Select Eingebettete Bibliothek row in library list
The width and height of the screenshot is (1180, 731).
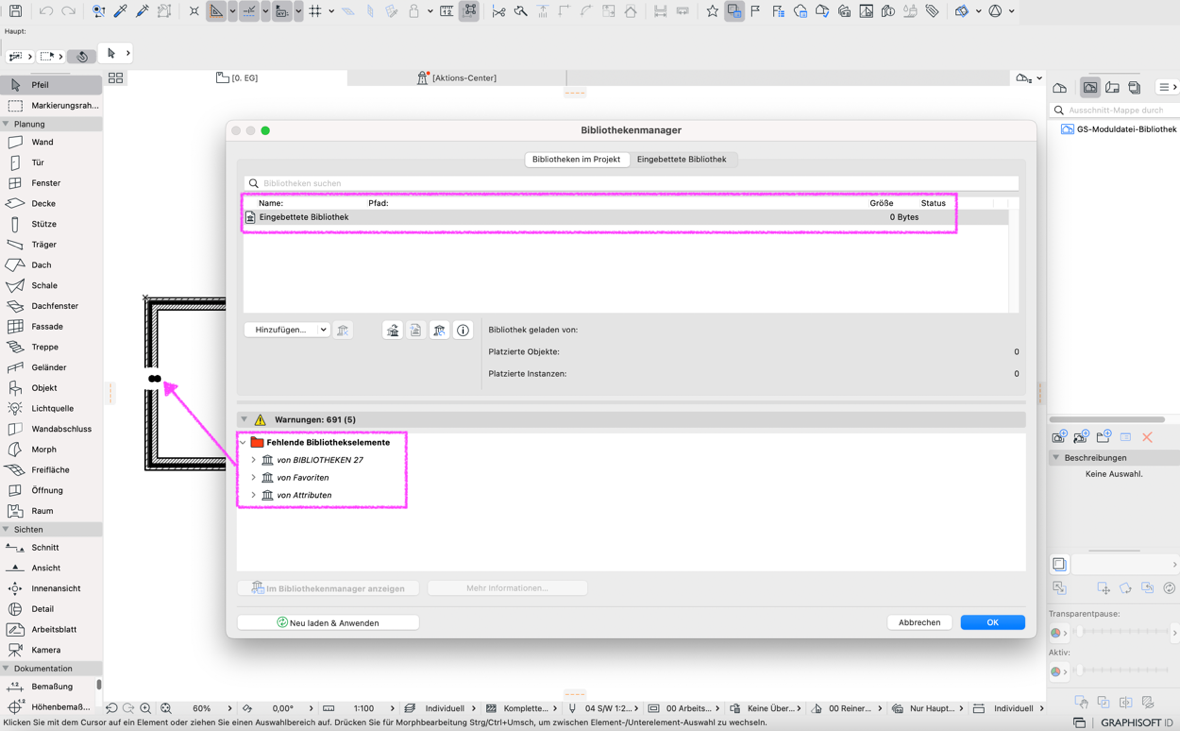[625, 218]
